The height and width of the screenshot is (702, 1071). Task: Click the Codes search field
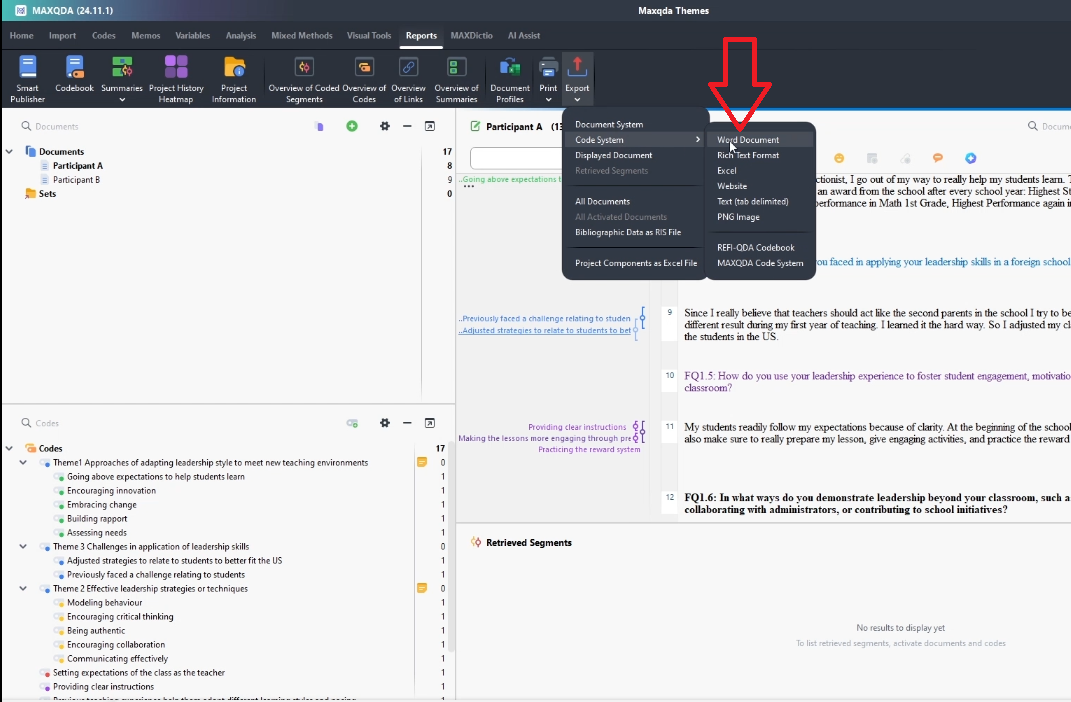point(150,423)
